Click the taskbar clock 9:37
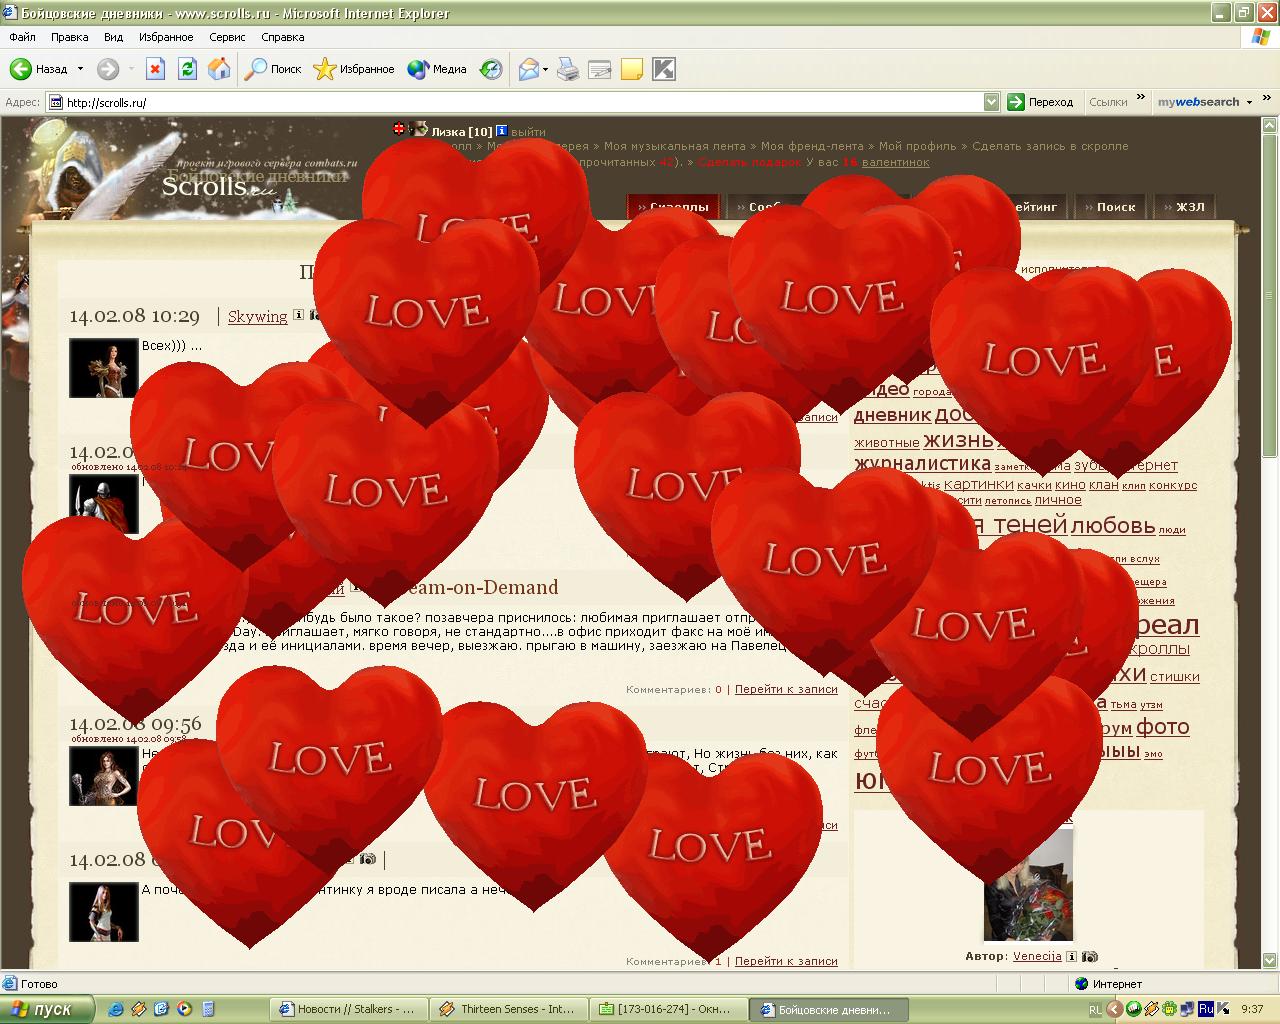 [x=1252, y=1009]
